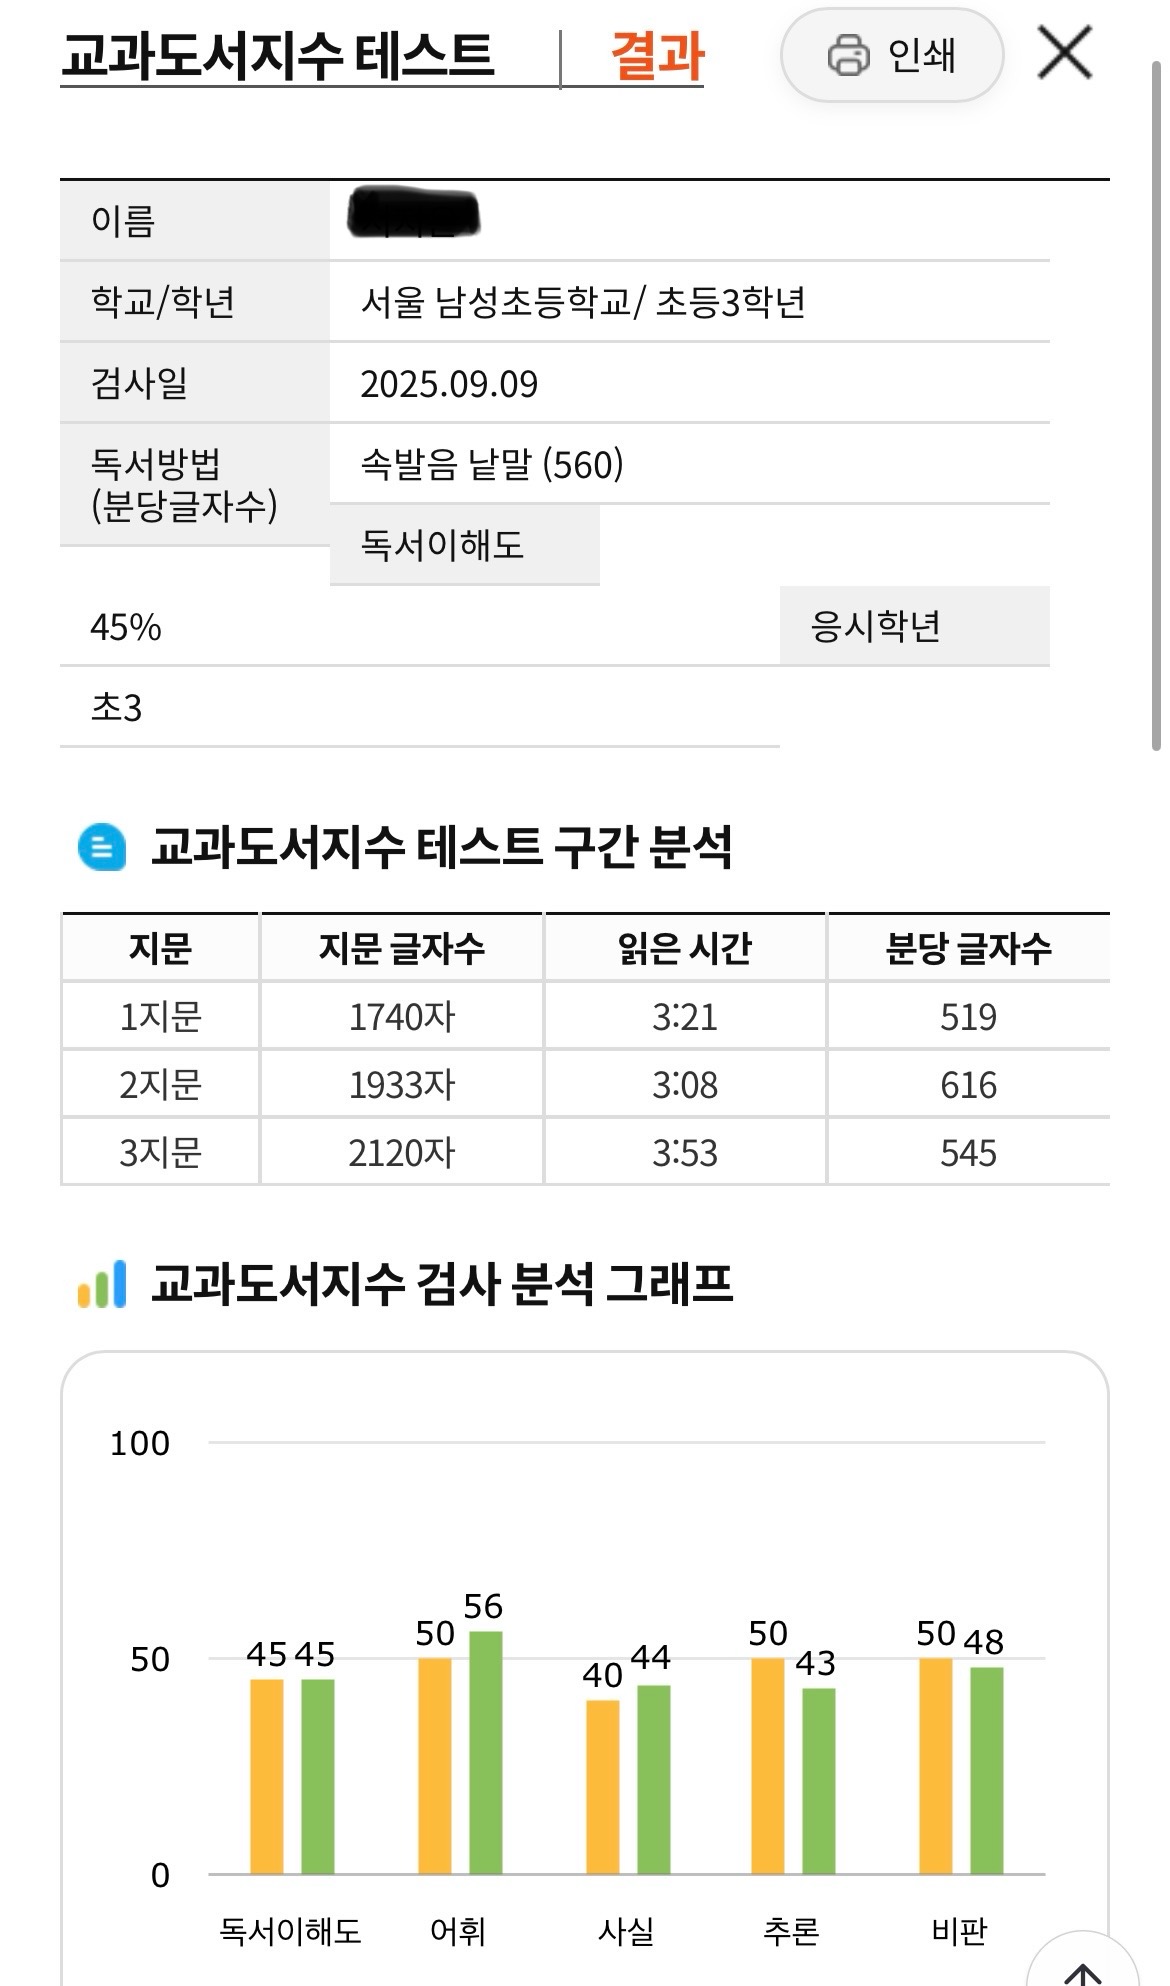The width and height of the screenshot is (1170, 1986).
Task: Click the vertical scrollbar on the right
Action: pos(1156,400)
